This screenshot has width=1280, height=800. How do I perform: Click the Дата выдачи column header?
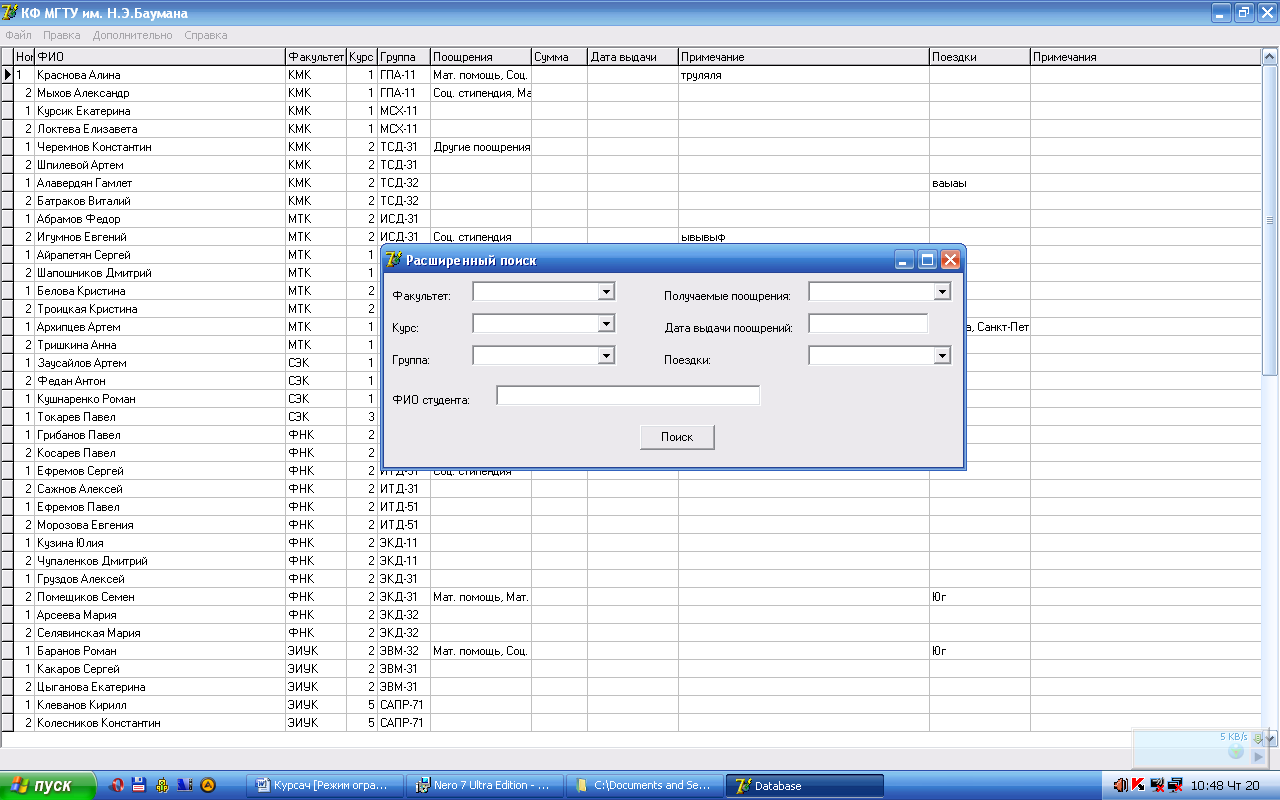tap(633, 57)
